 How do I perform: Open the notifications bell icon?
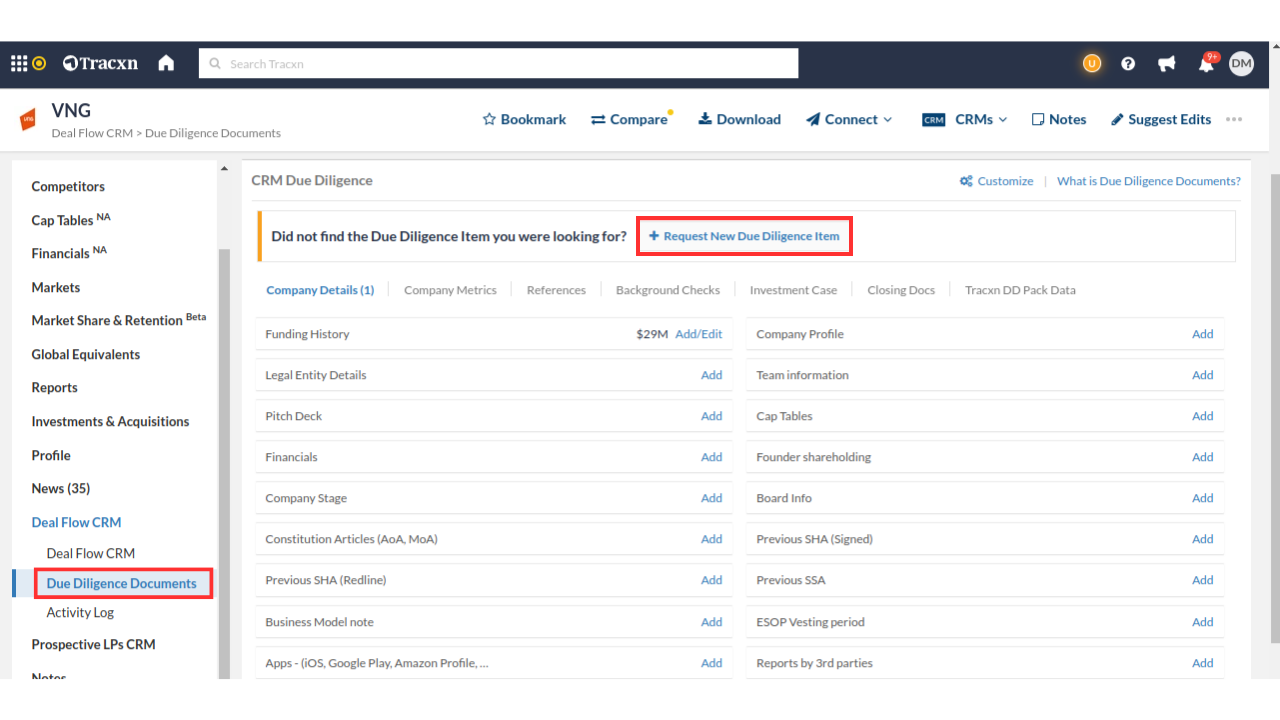(1206, 65)
